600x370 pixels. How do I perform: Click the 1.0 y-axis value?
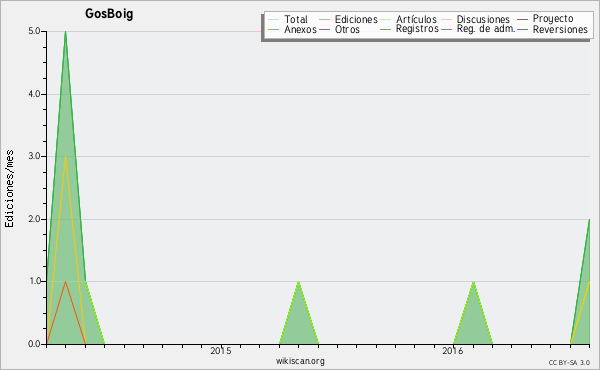pos(34,281)
